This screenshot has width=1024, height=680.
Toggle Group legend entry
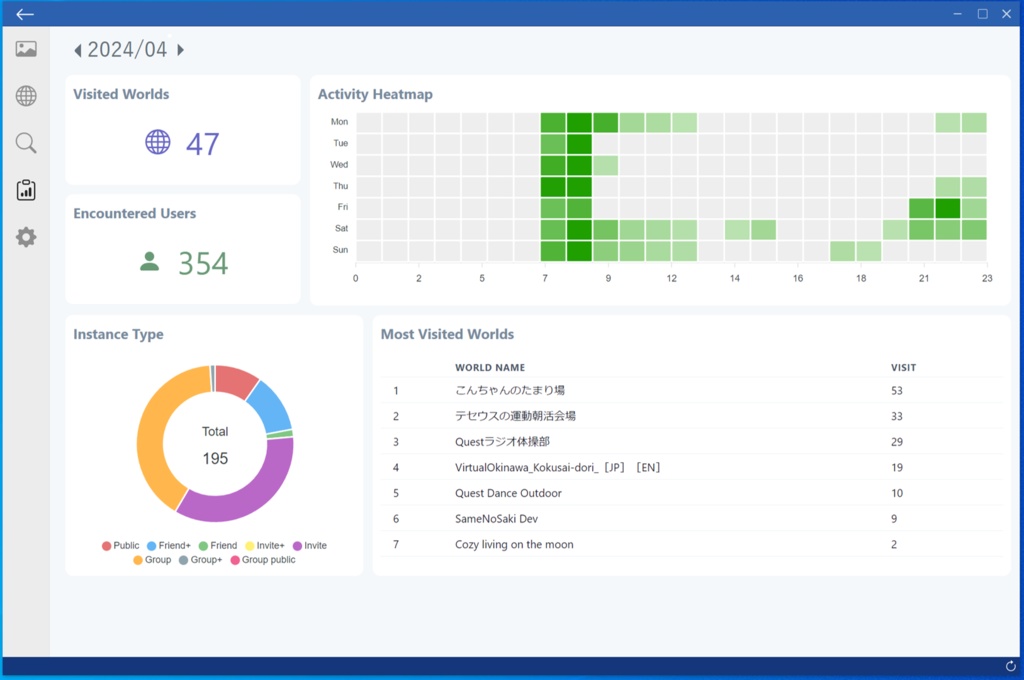152,560
